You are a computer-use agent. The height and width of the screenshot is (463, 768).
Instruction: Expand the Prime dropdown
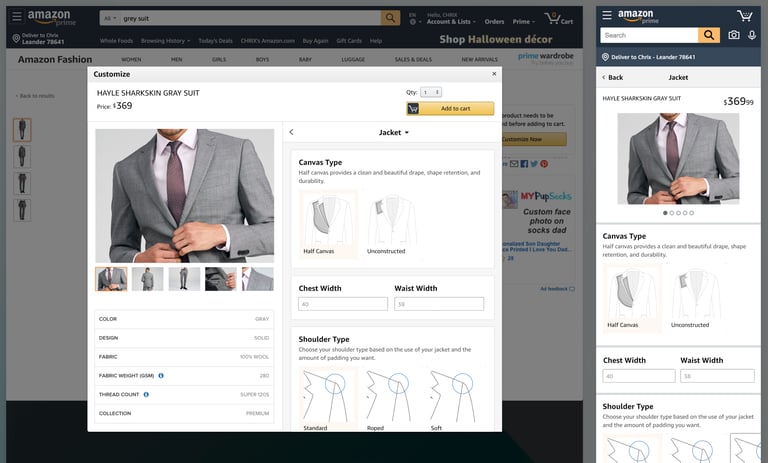(524, 22)
